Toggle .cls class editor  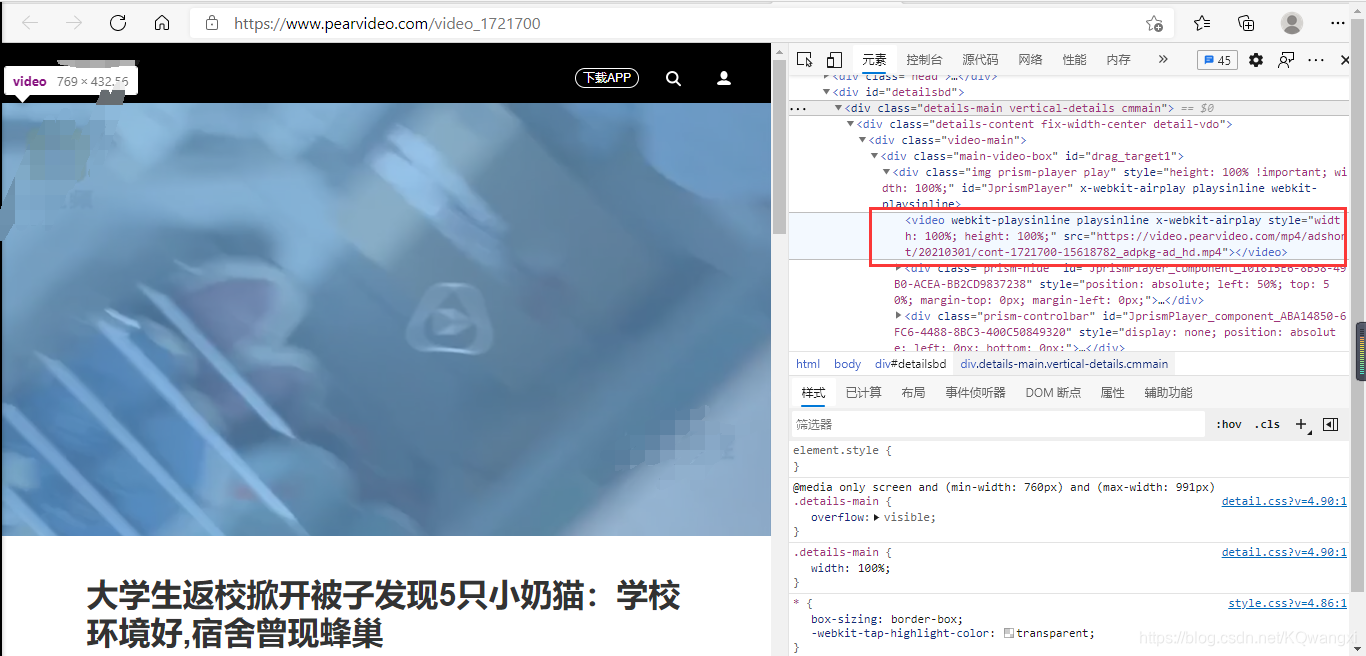pos(1267,424)
